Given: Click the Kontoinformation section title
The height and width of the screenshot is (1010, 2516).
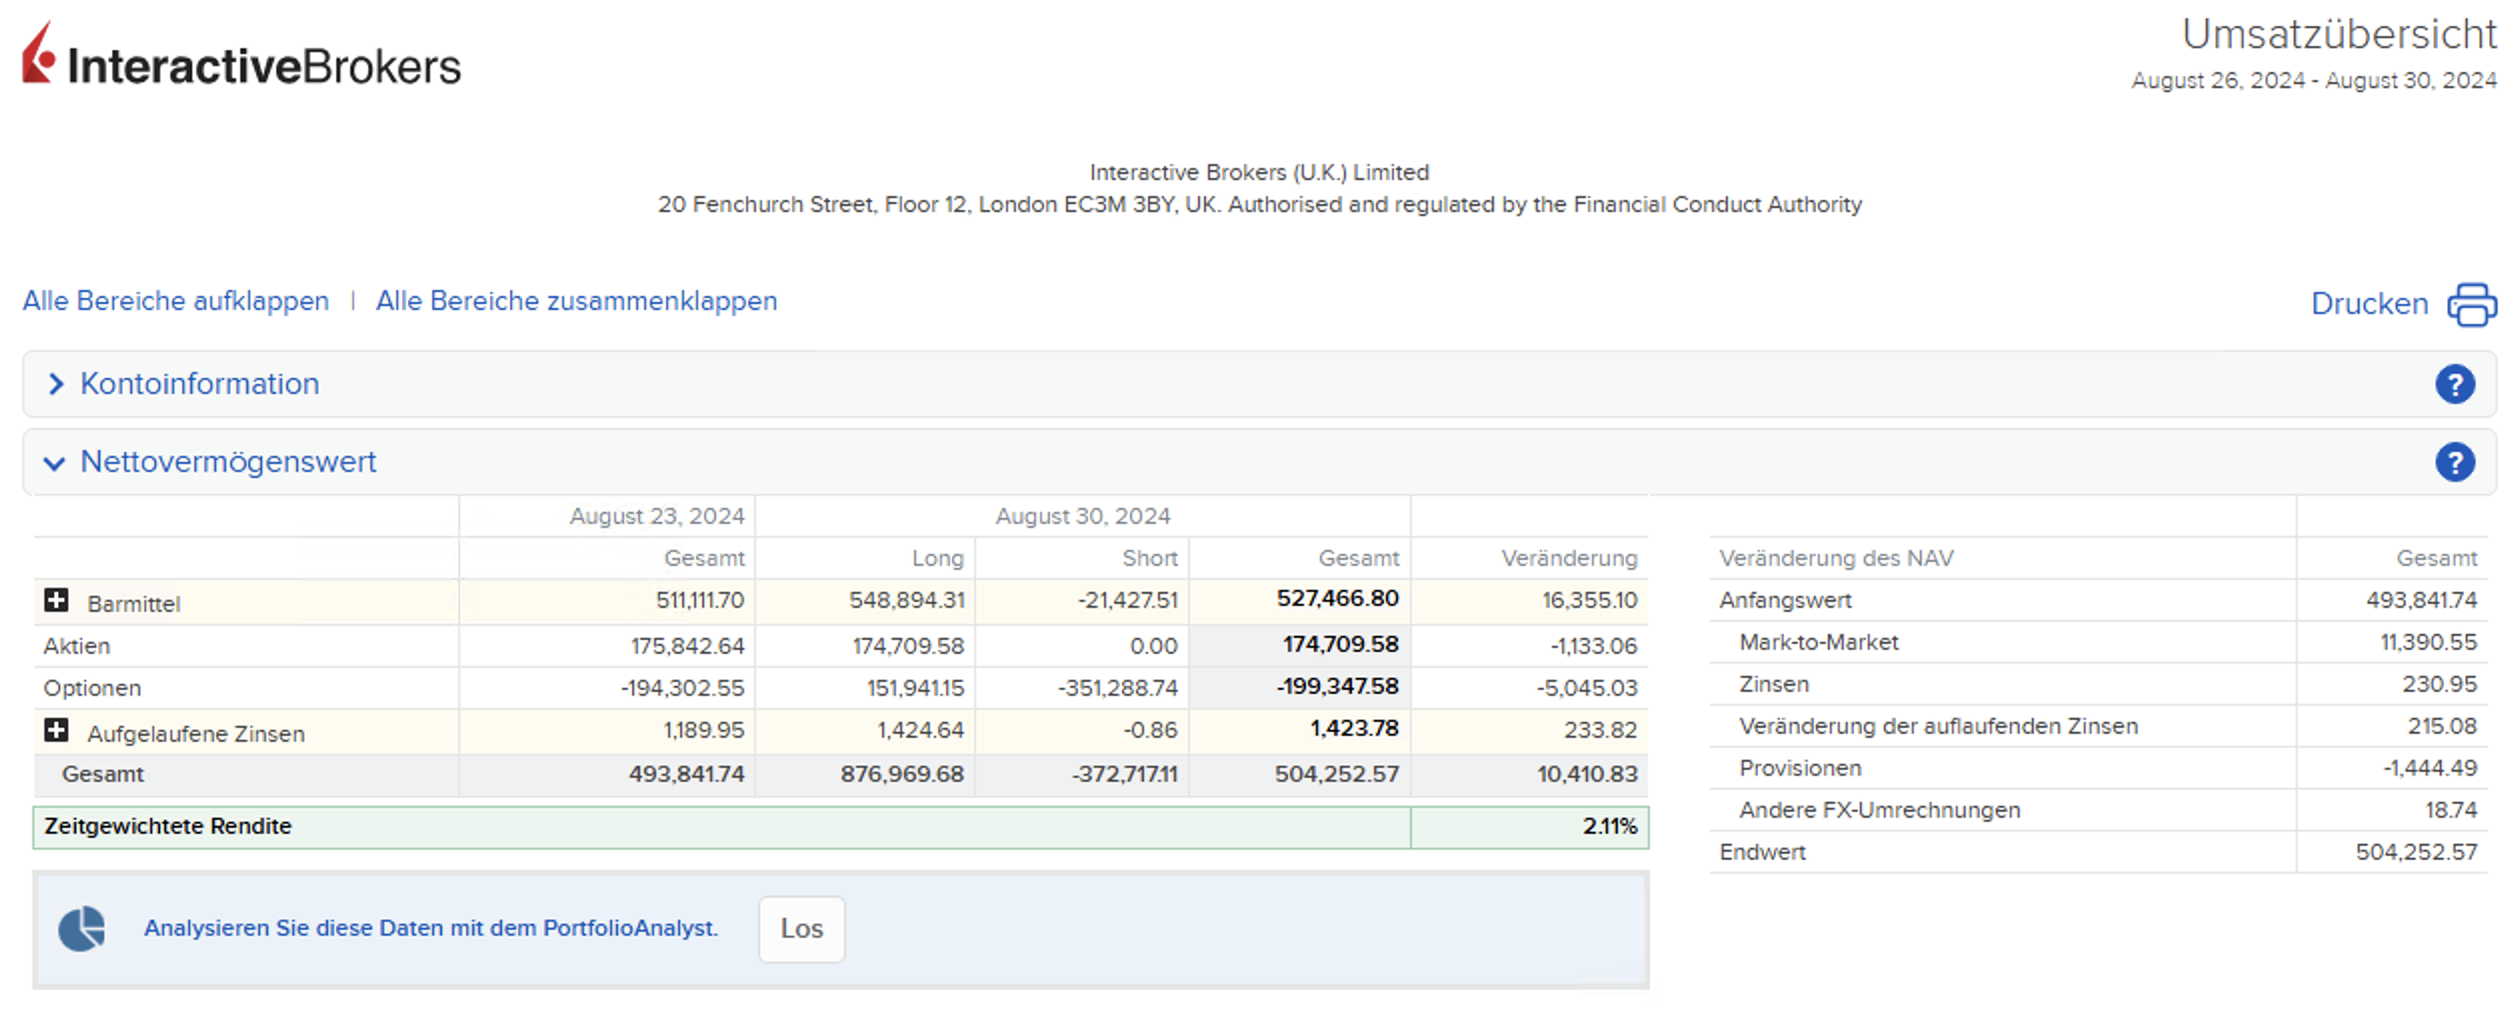Looking at the screenshot, I should [200, 384].
